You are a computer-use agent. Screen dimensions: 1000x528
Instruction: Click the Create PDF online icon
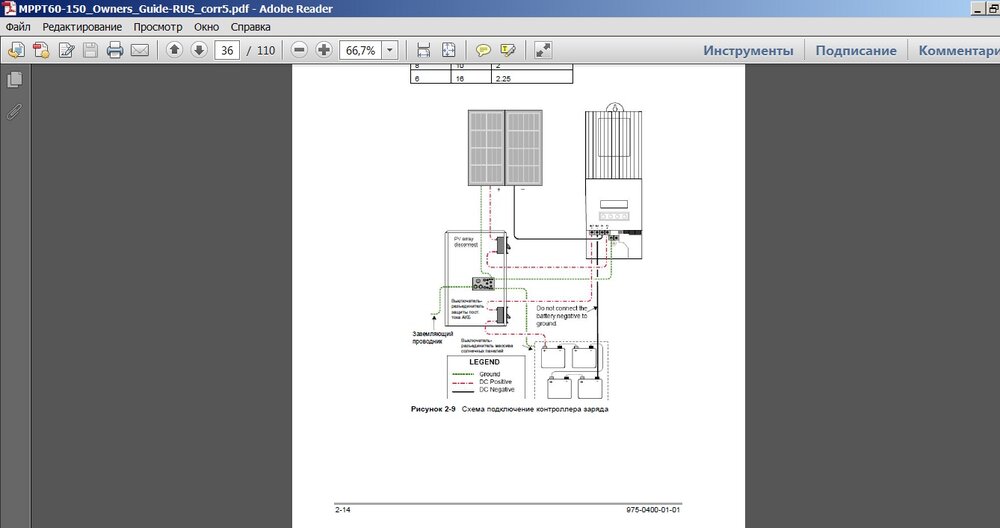coord(42,50)
